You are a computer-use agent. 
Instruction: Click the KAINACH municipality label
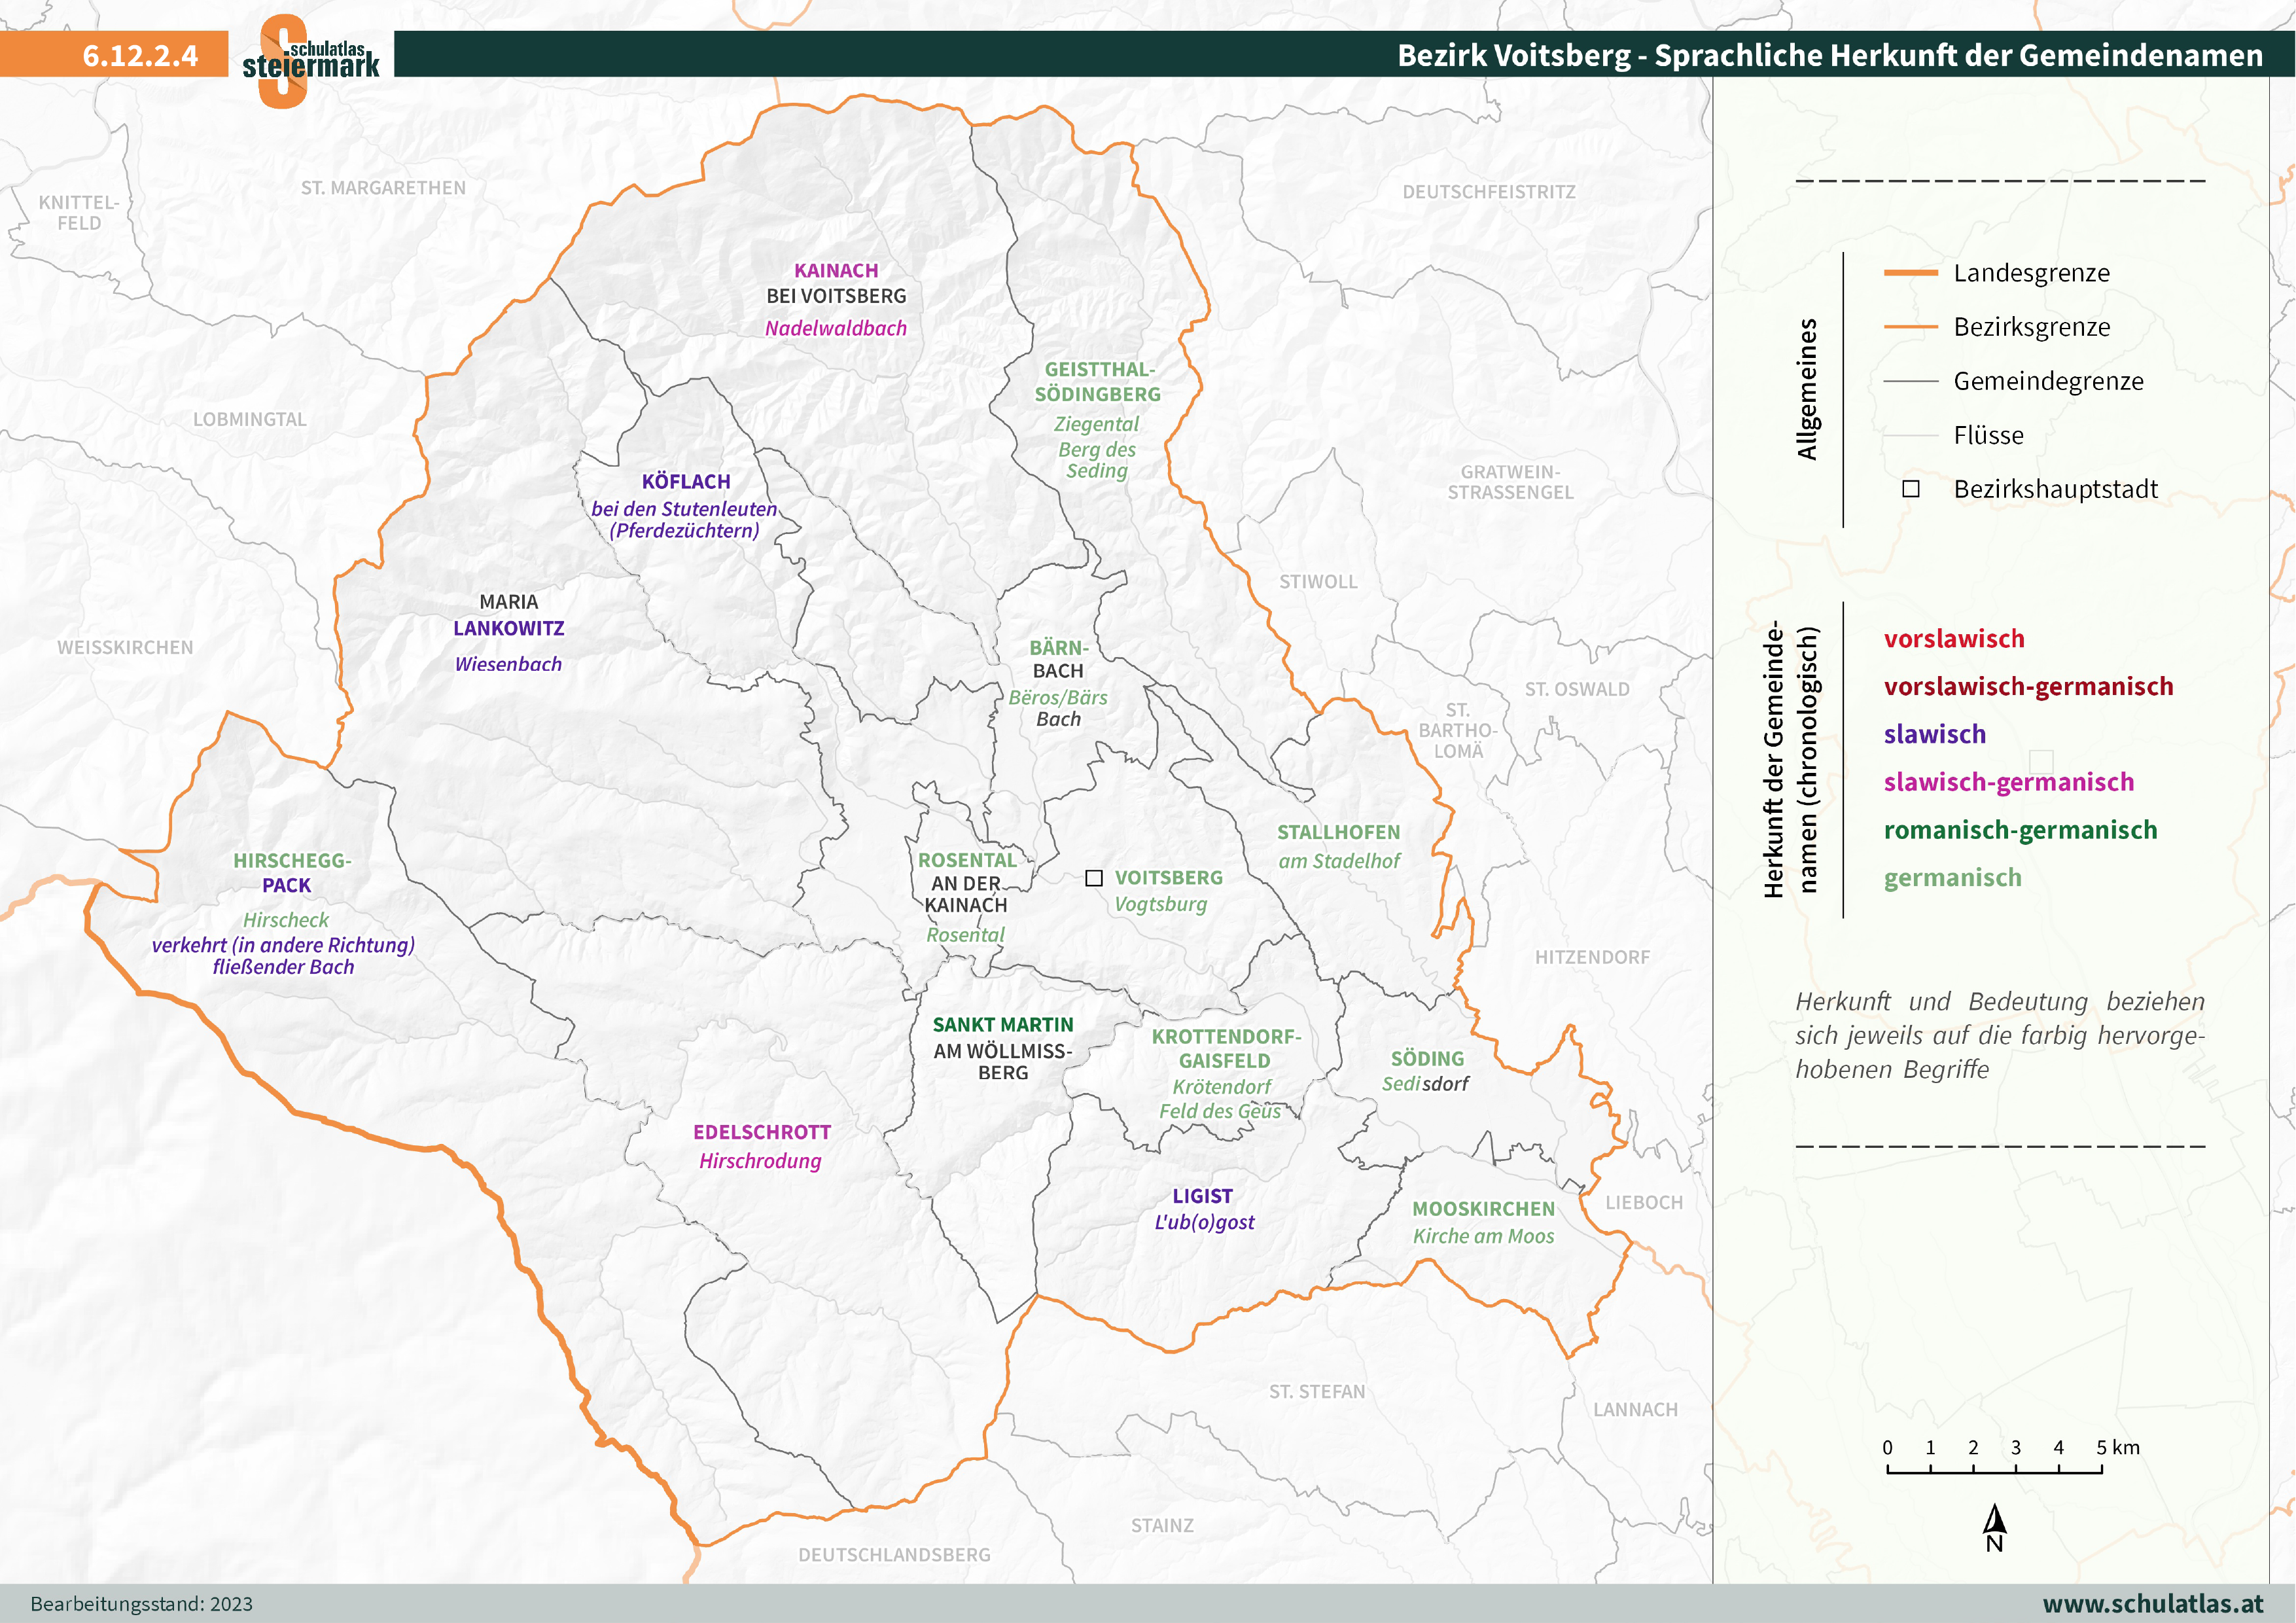point(836,271)
